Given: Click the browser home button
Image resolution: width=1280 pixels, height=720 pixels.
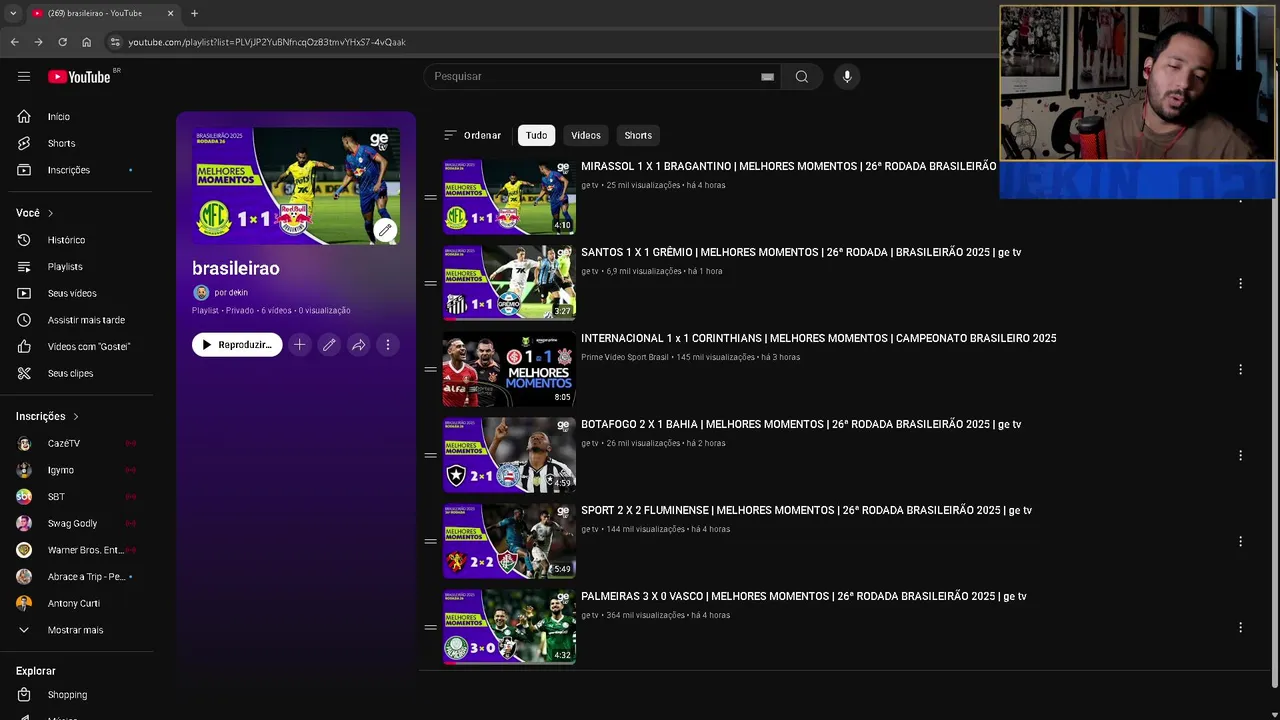Looking at the screenshot, I should point(86,42).
